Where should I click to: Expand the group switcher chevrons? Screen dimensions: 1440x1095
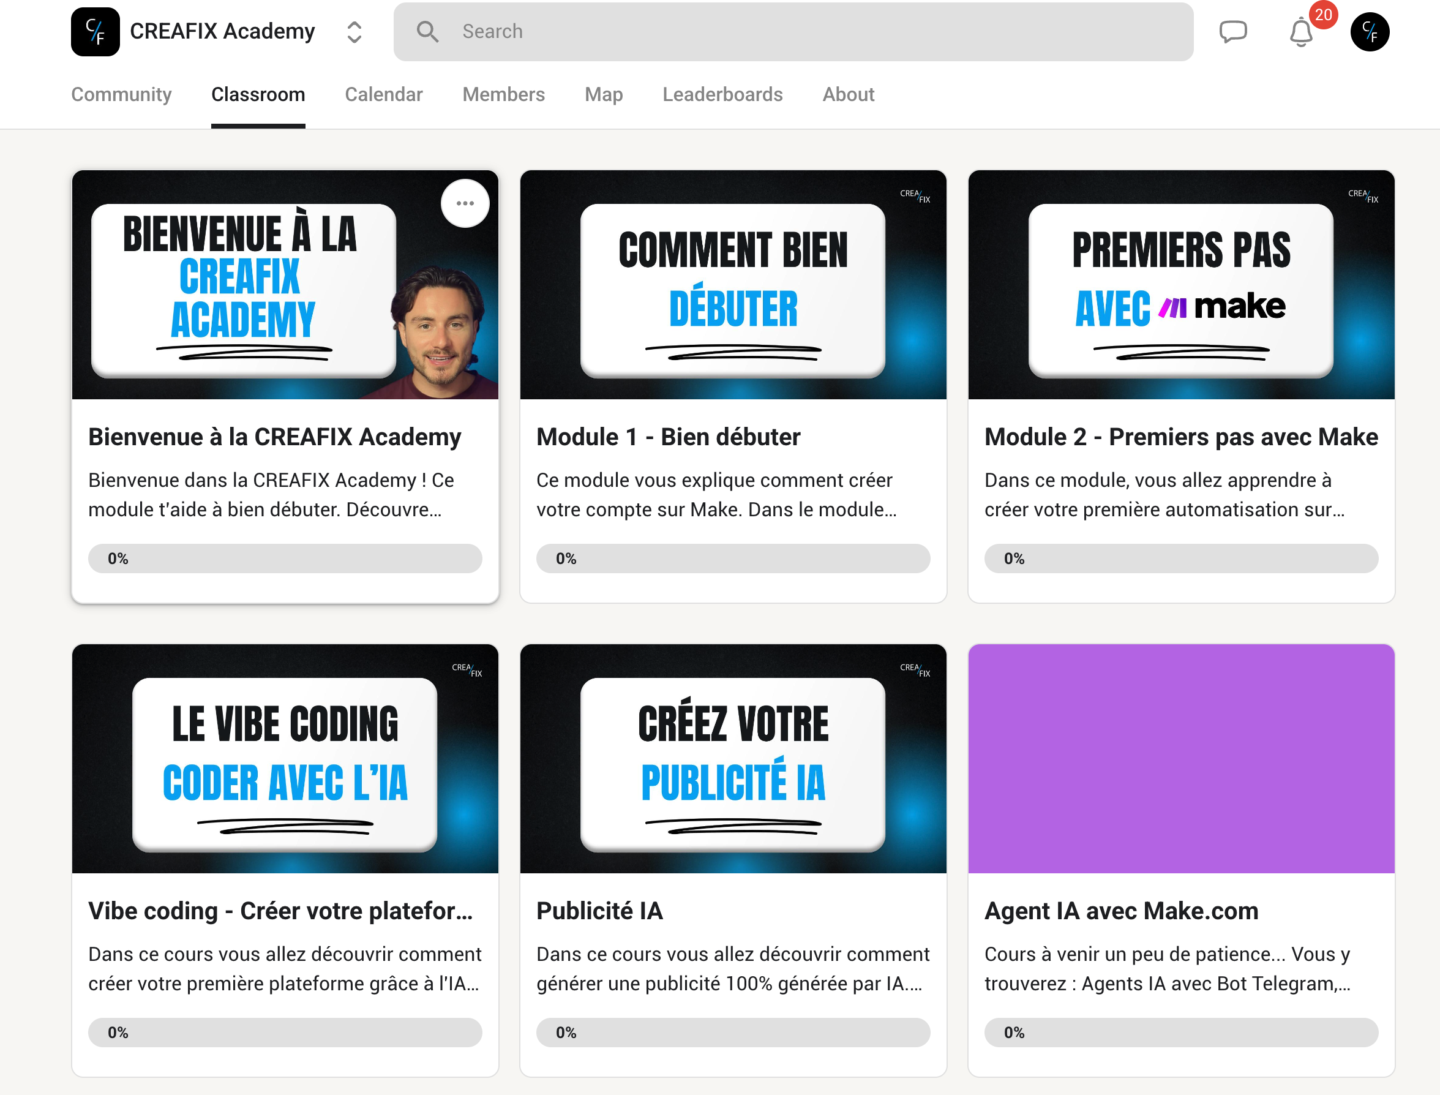tap(354, 32)
